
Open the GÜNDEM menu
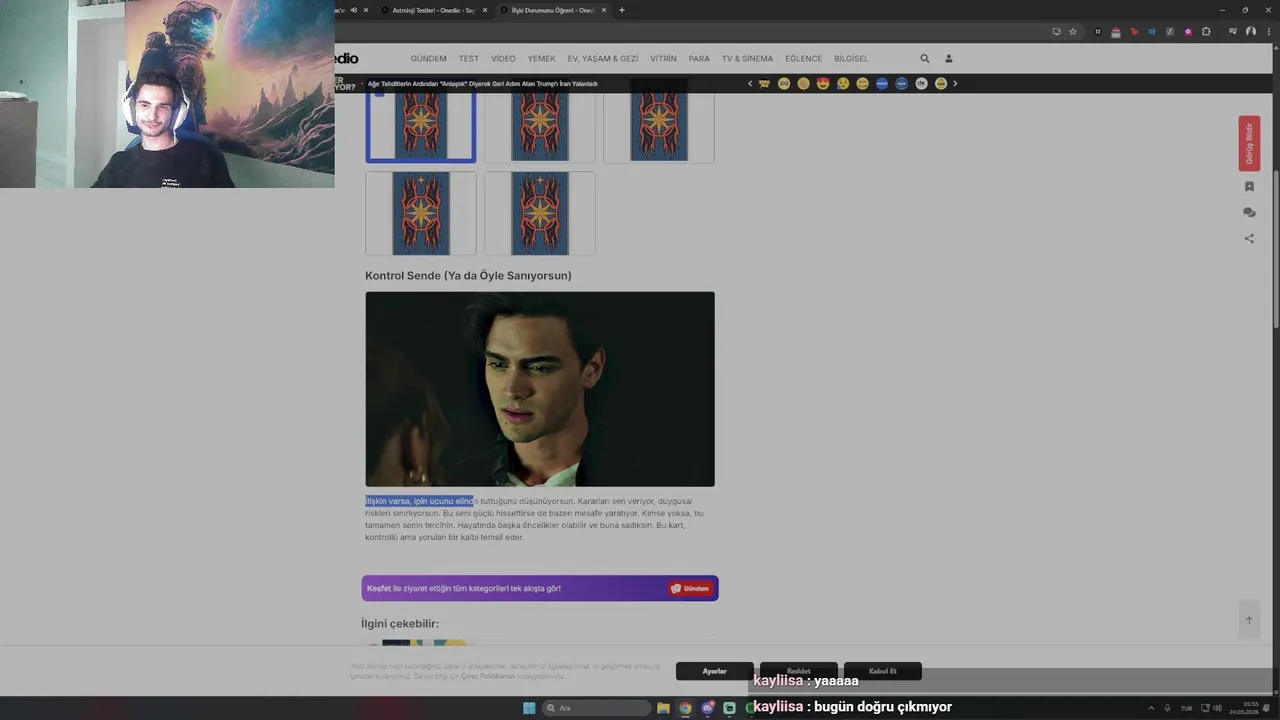point(429,59)
